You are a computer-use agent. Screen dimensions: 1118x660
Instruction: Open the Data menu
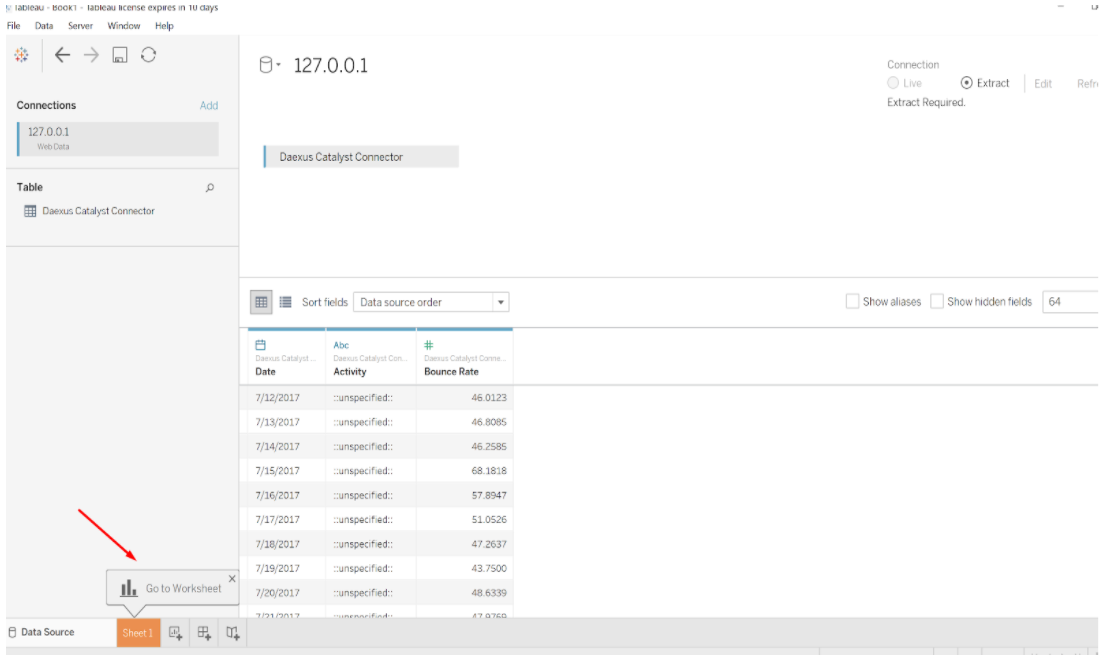tap(43, 26)
